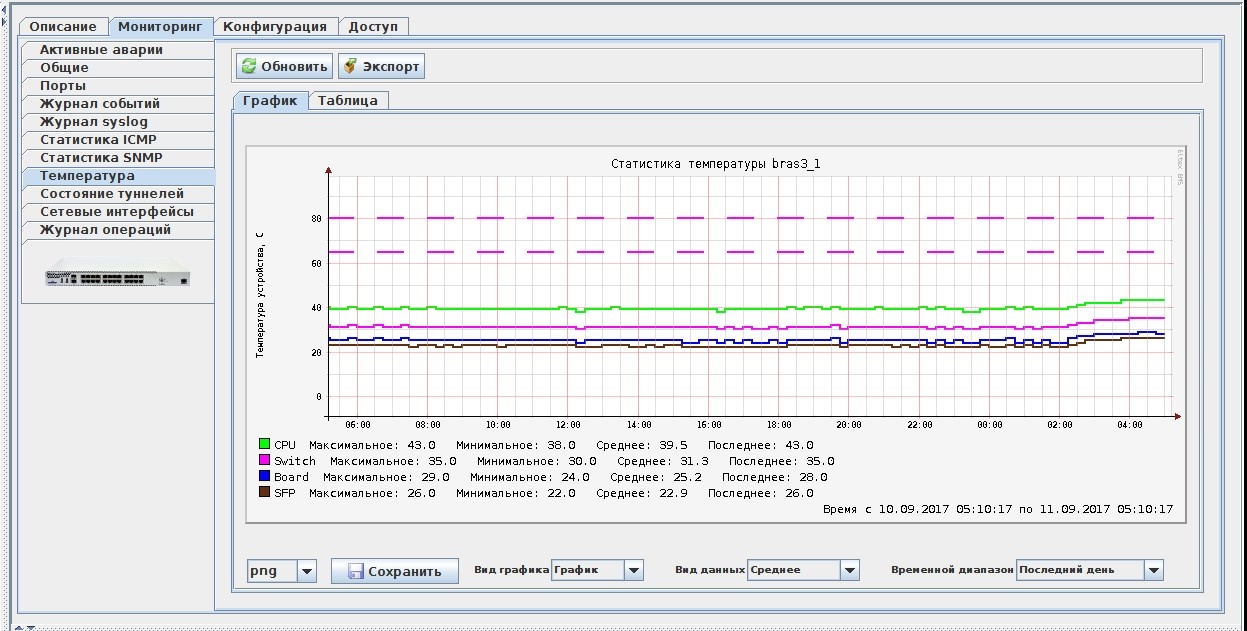Switch to the Описание tab
This screenshot has height=631, width=1247.
pos(63,27)
